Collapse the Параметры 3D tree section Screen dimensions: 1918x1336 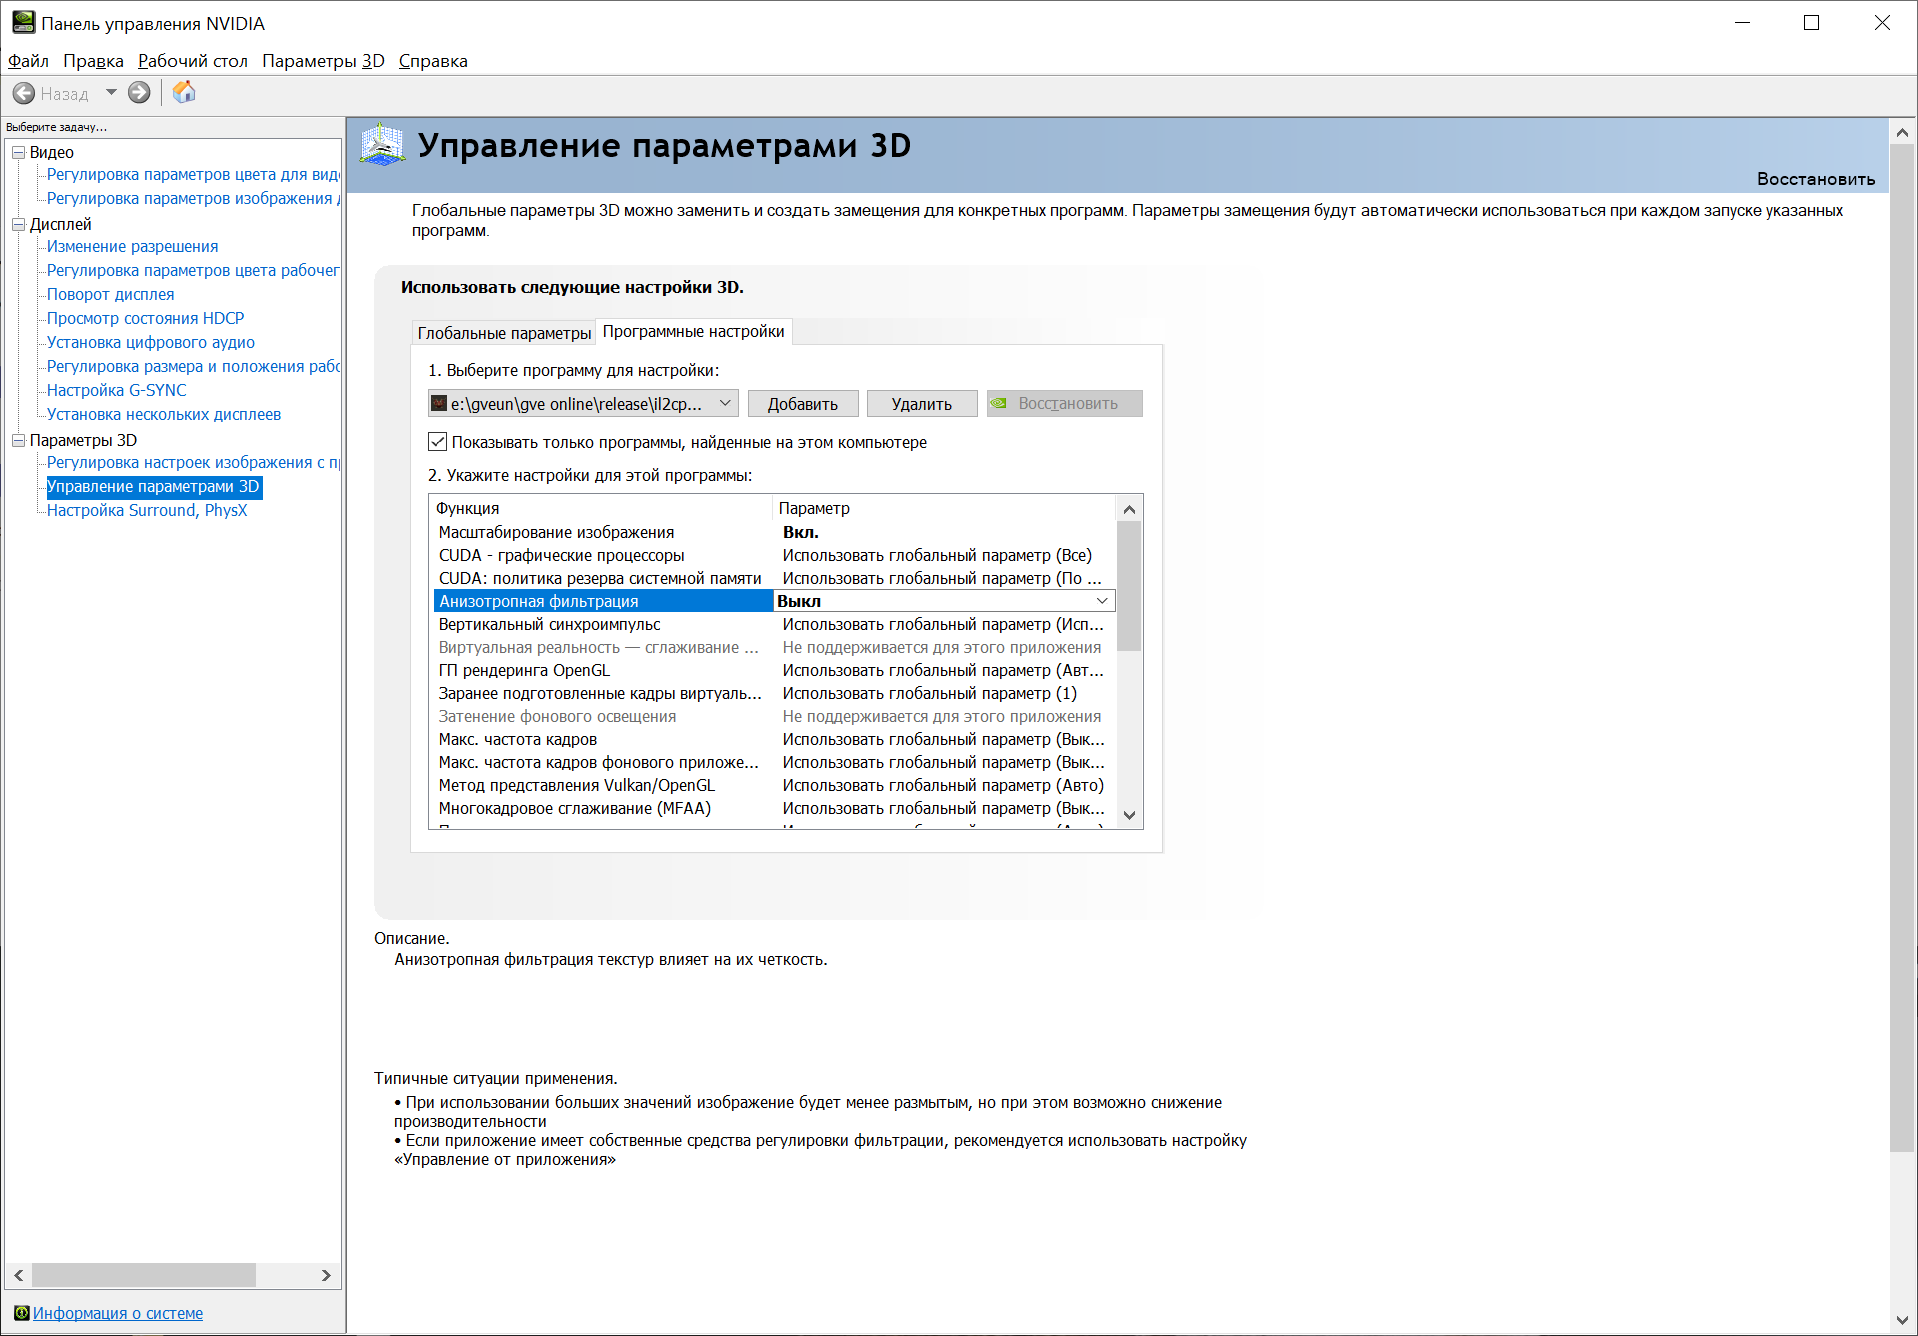pyautogui.click(x=18, y=440)
